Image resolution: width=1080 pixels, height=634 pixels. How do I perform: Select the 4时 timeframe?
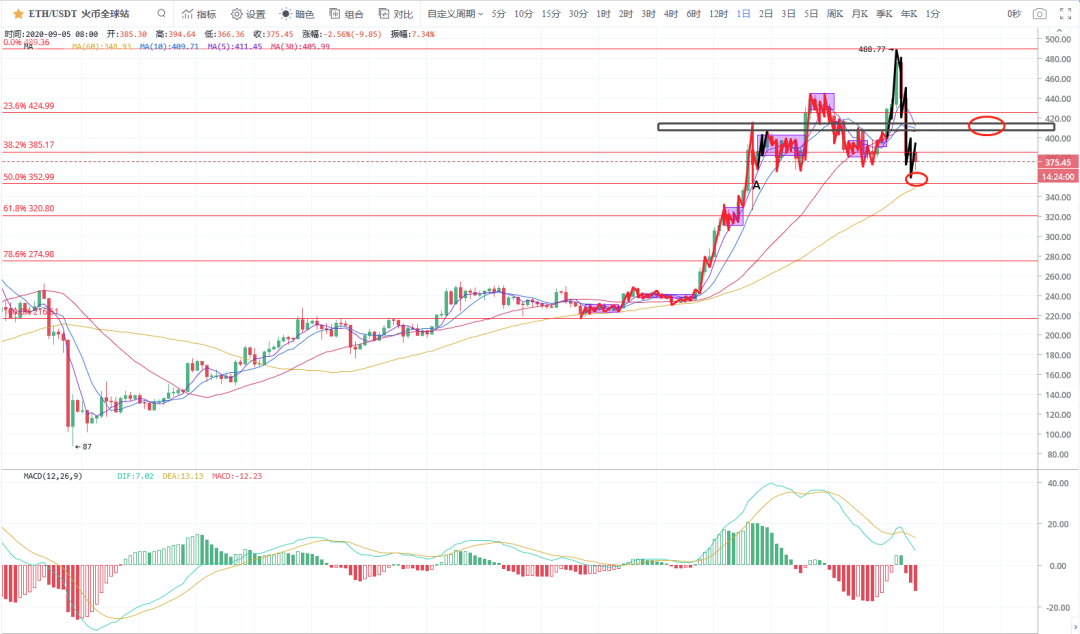[671, 14]
